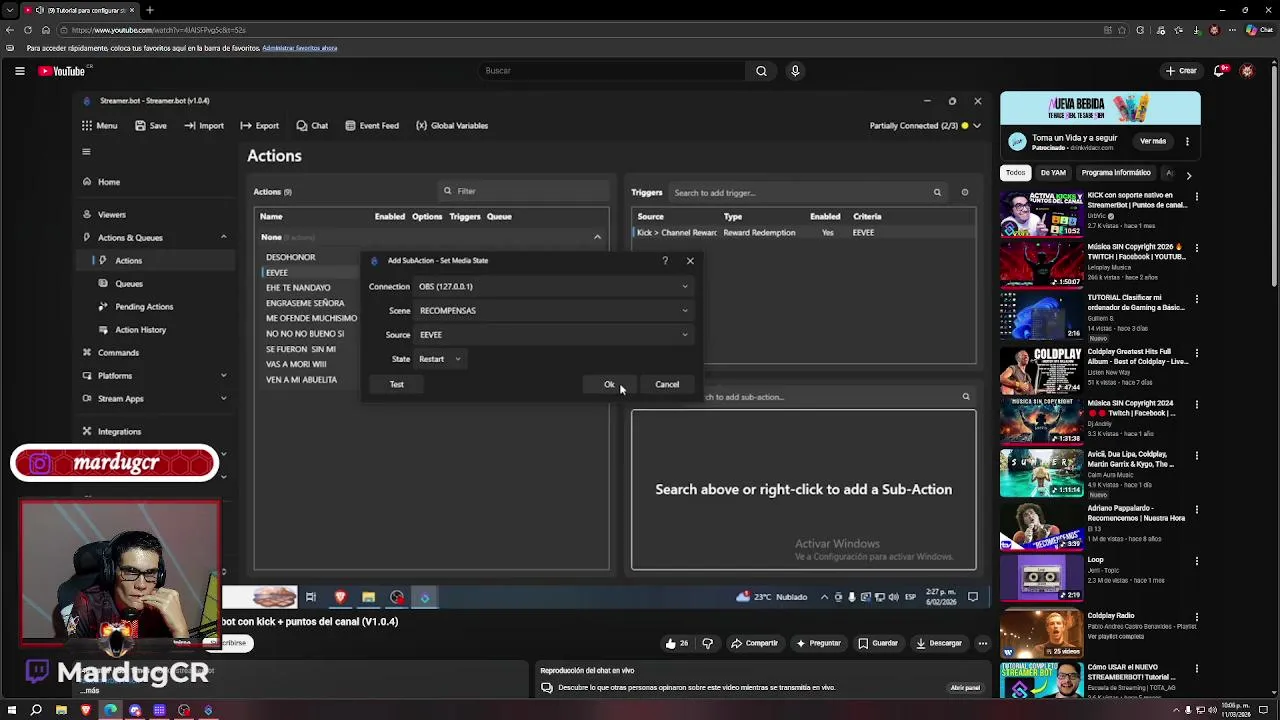Select Queues in the sidebar
Image resolution: width=1280 pixels, height=720 pixels.
(x=128, y=284)
